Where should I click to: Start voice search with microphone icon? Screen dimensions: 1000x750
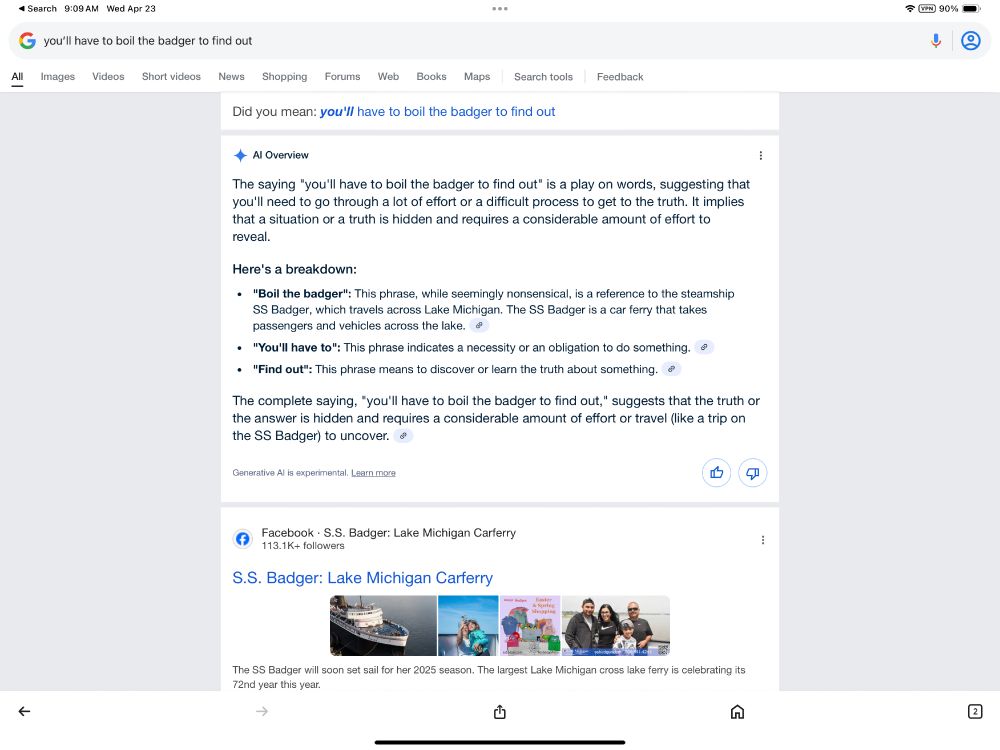click(x=936, y=41)
